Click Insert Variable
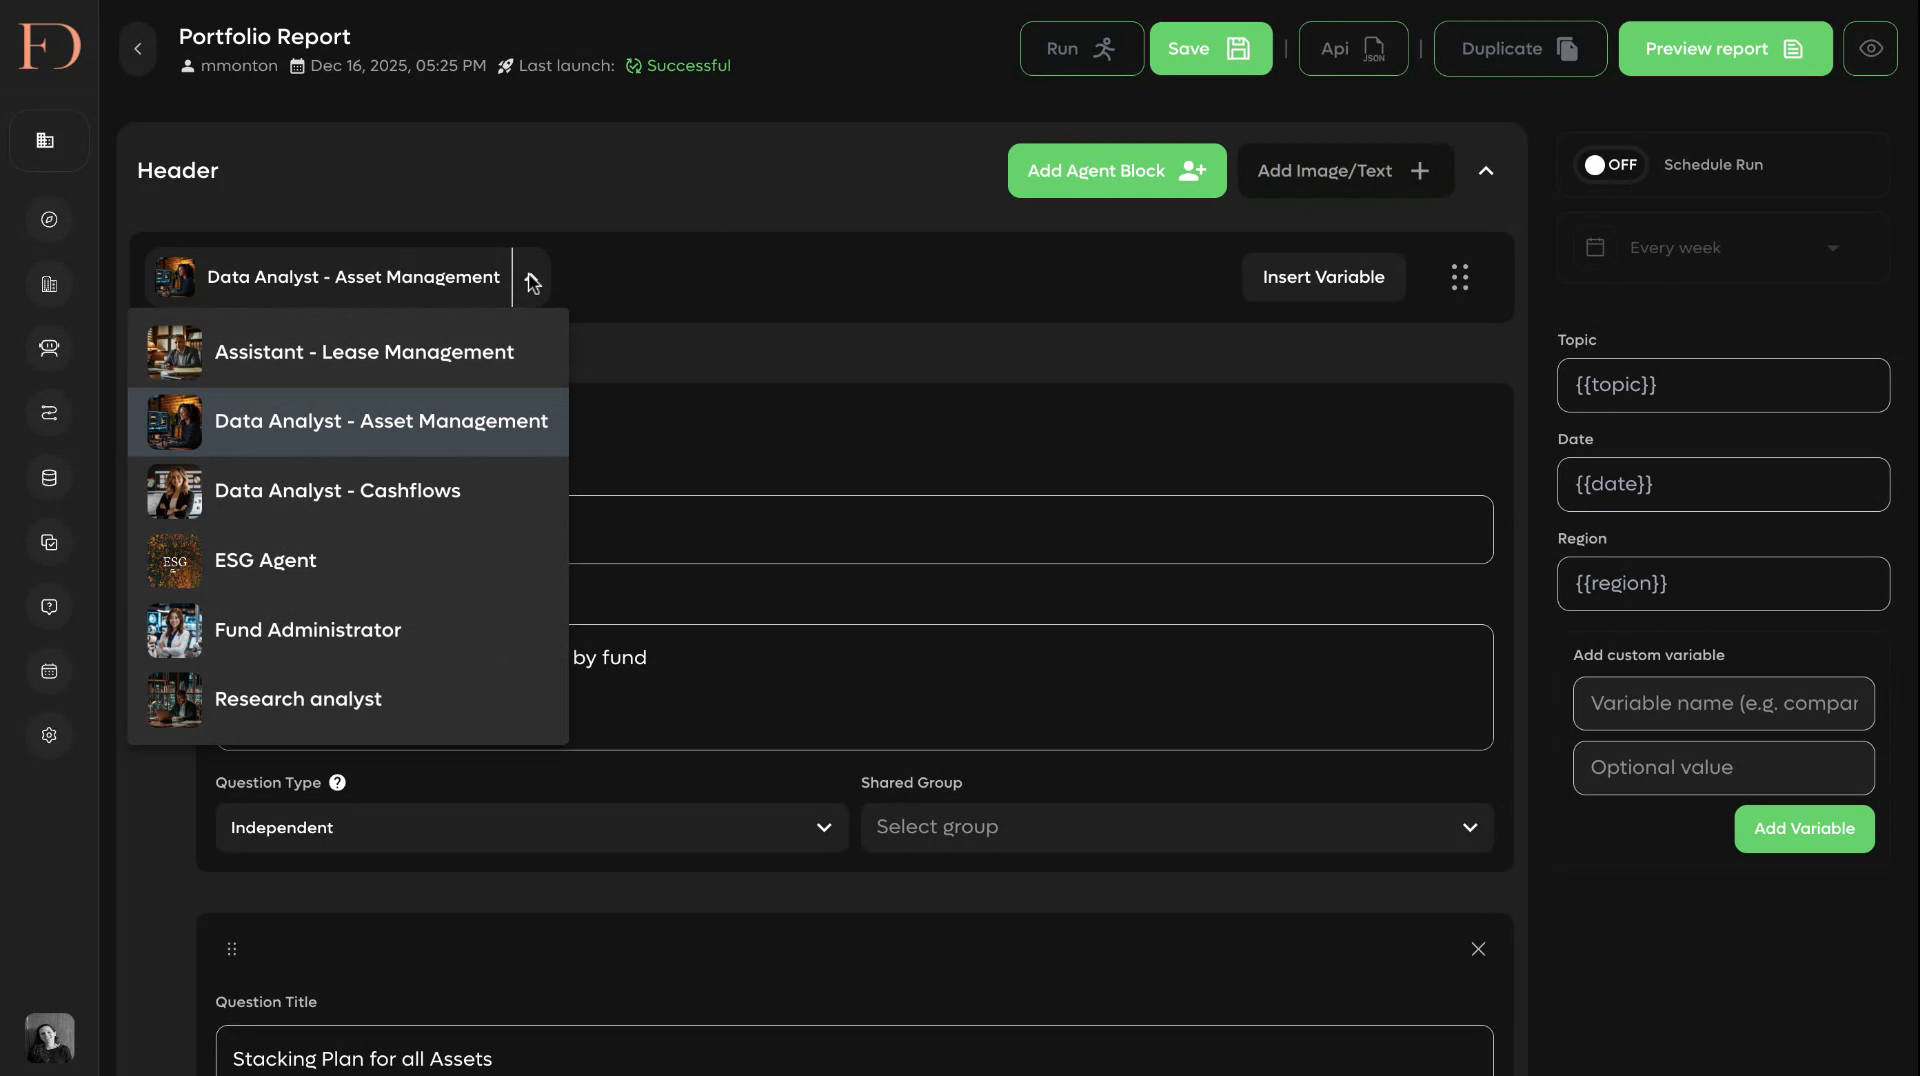The width and height of the screenshot is (1920, 1076). coord(1323,277)
